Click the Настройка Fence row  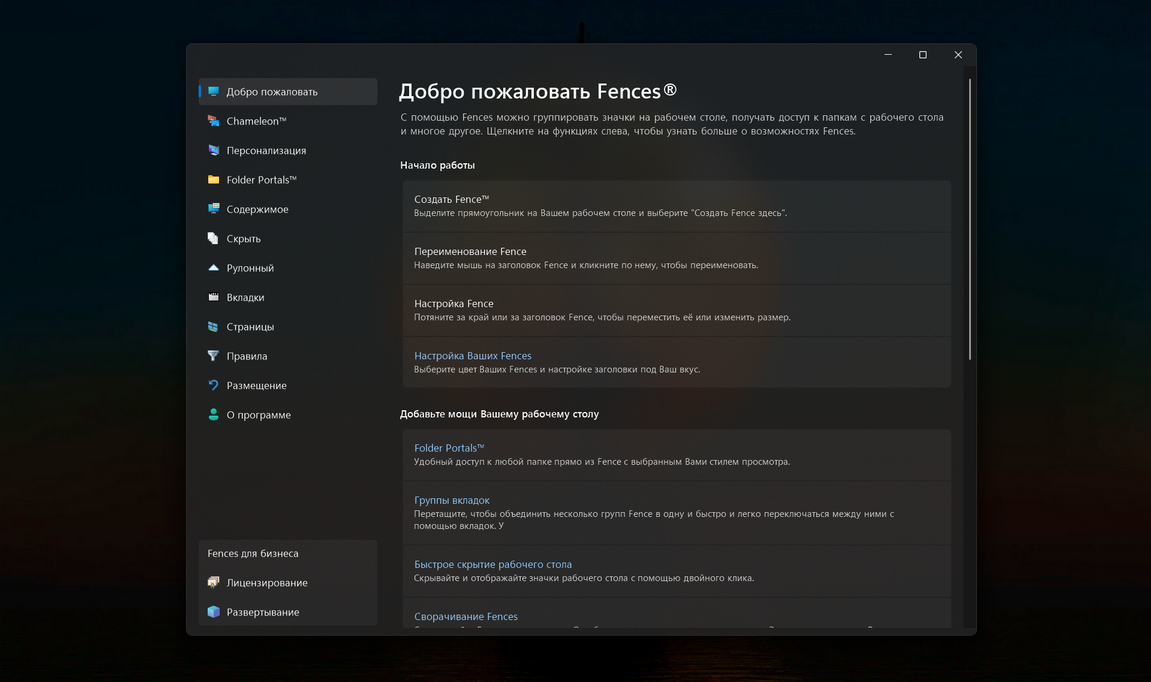pos(677,311)
